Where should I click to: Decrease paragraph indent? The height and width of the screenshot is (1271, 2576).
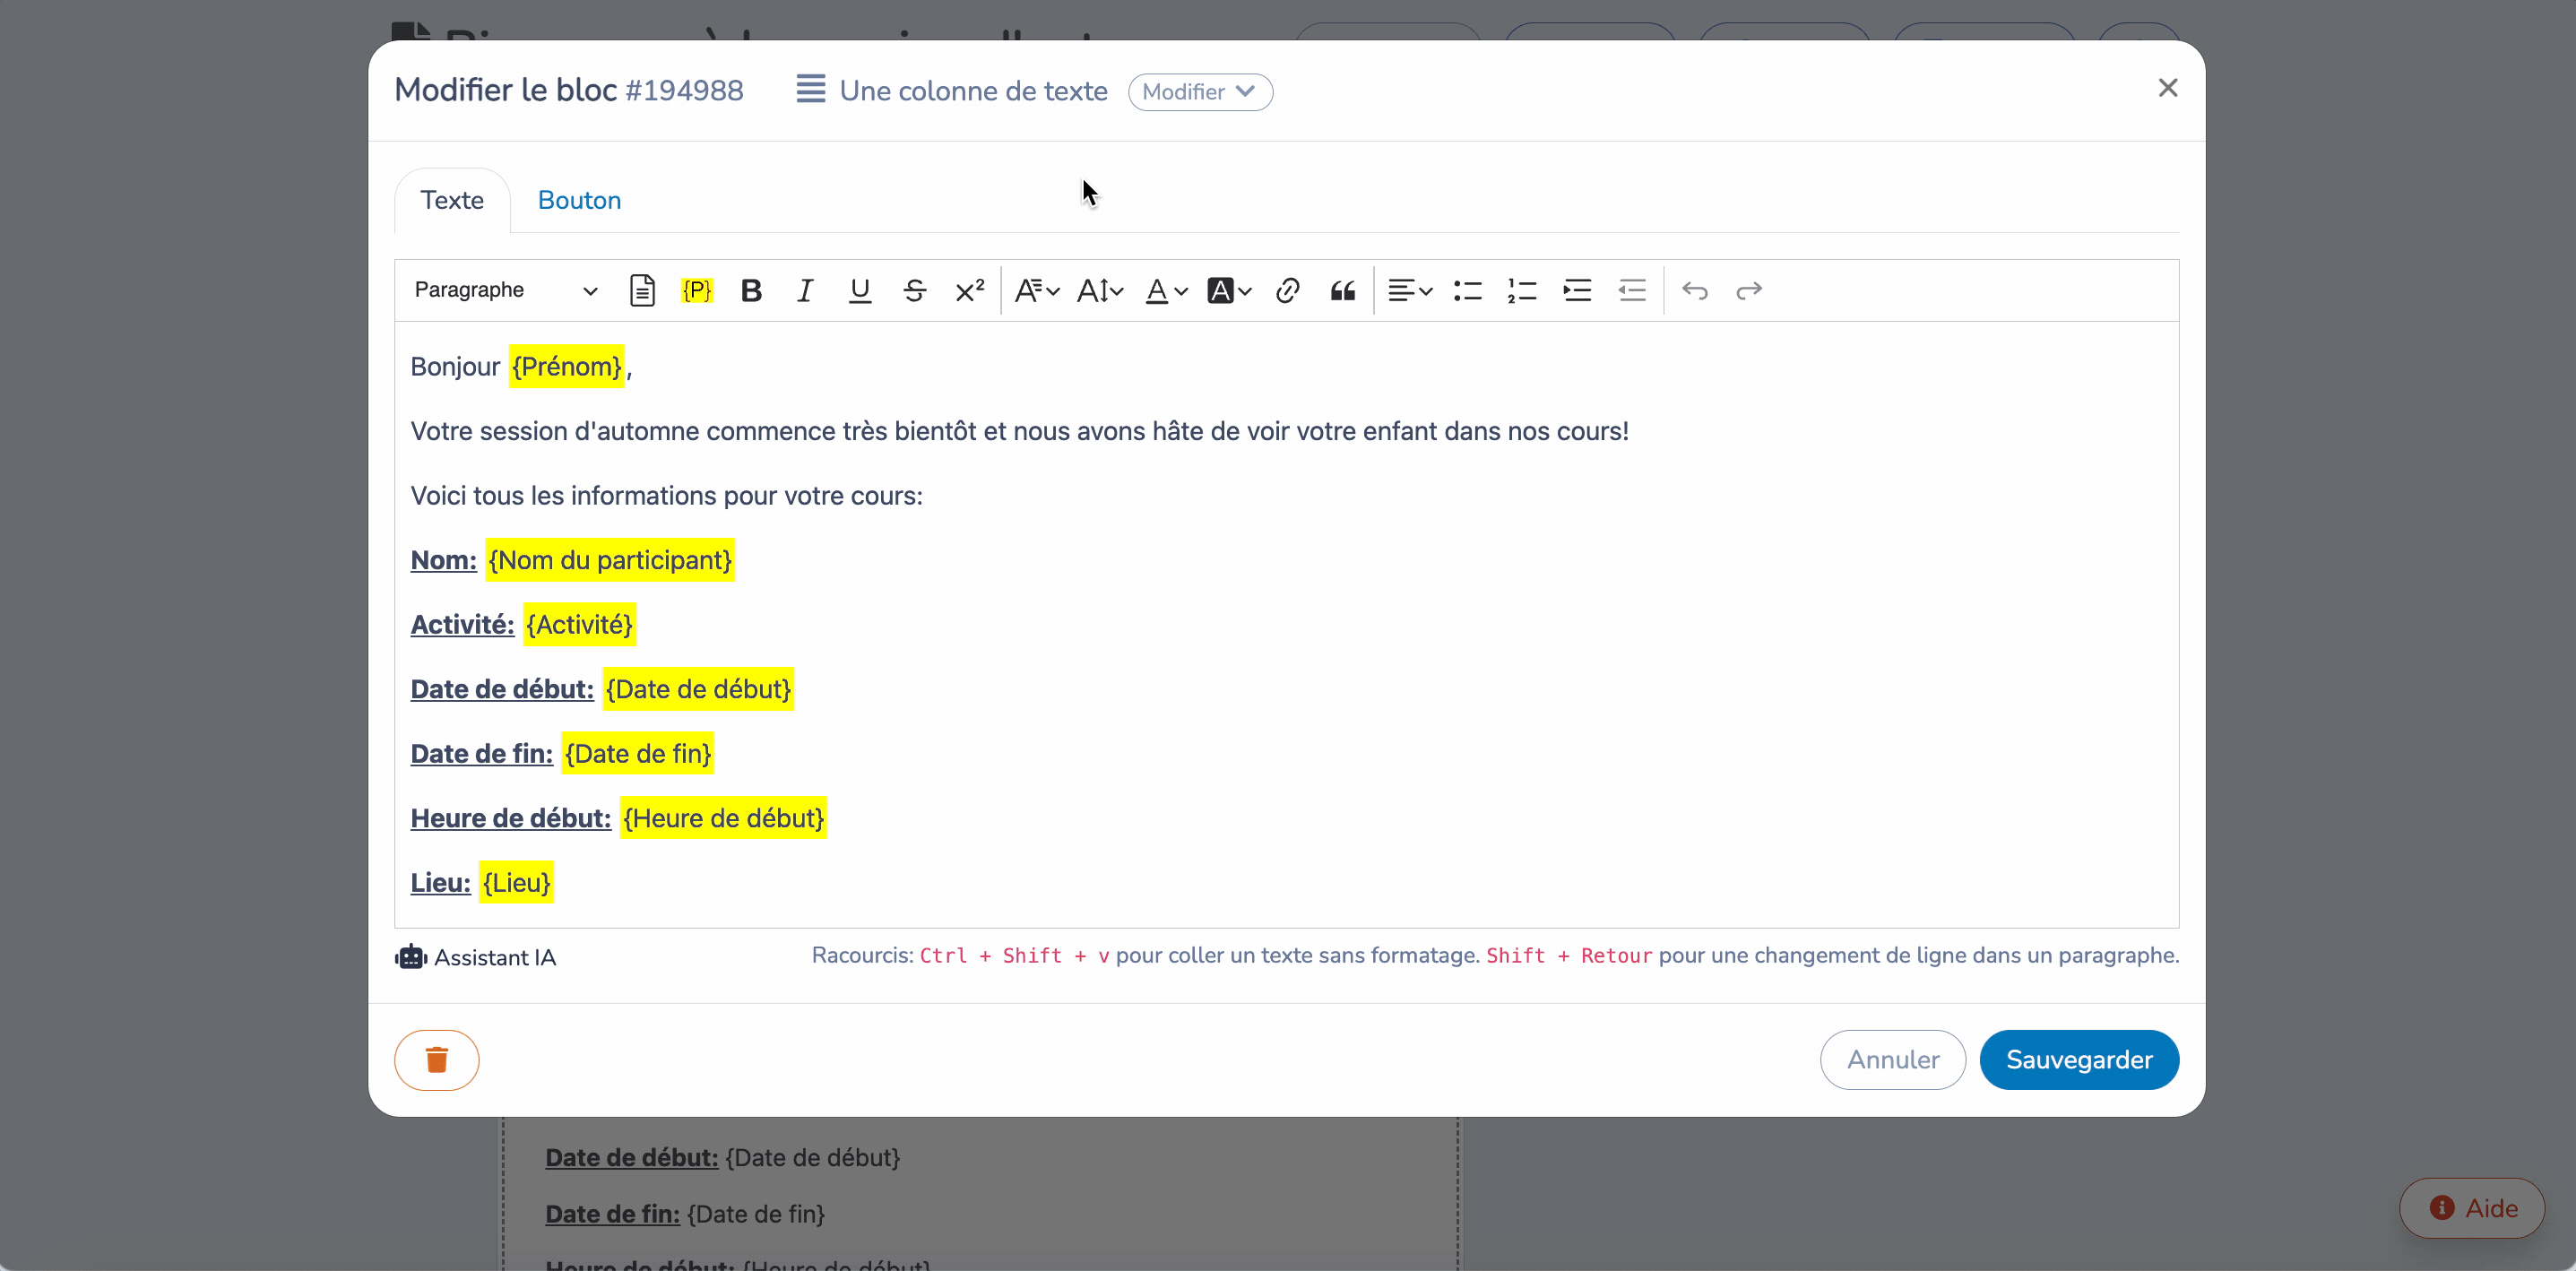(1632, 290)
